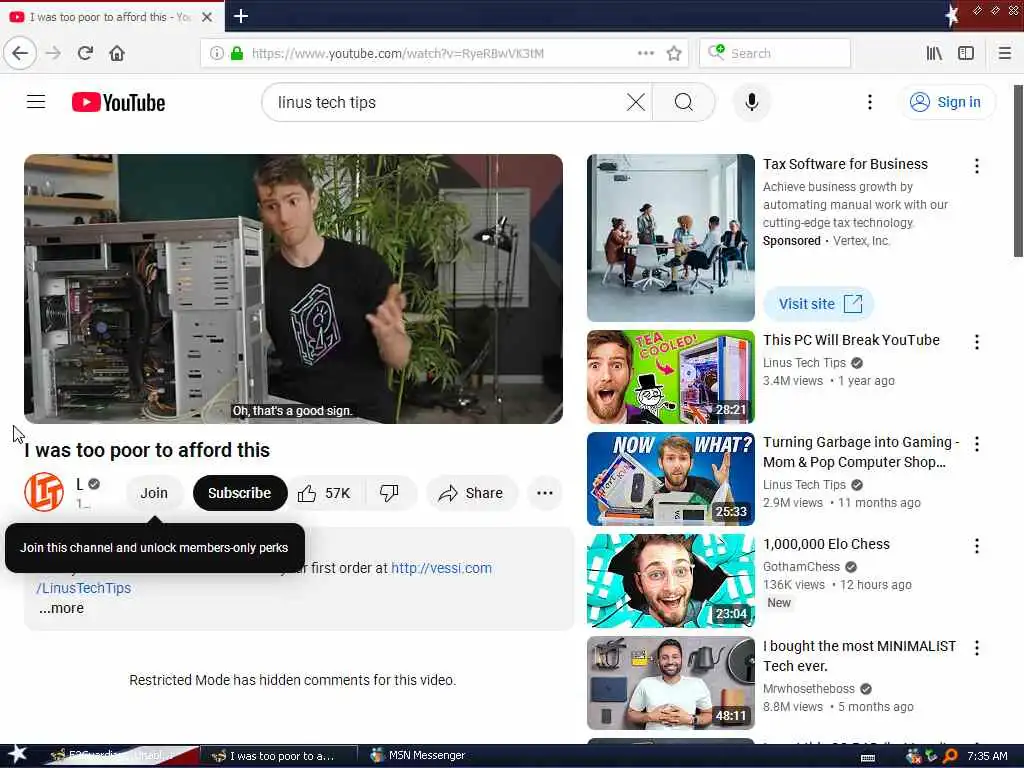The image size is (1024, 768).
Task: Open more actions ellipsis under video
Action: coord(545,493)
